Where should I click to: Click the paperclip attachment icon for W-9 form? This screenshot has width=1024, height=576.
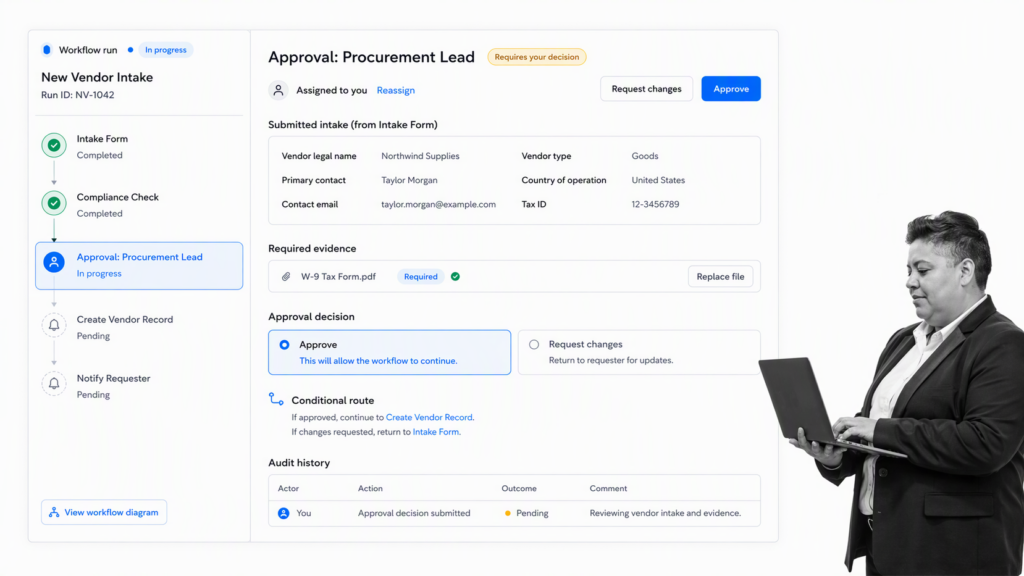pos(286,277)
